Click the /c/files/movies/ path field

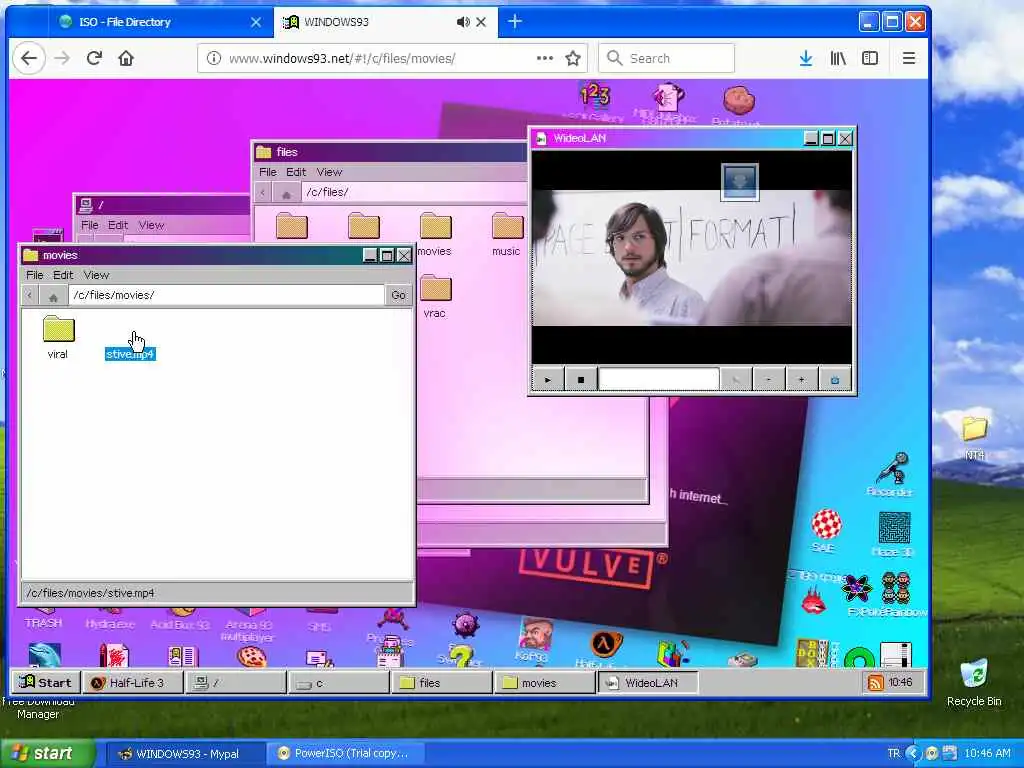[226, 295]
